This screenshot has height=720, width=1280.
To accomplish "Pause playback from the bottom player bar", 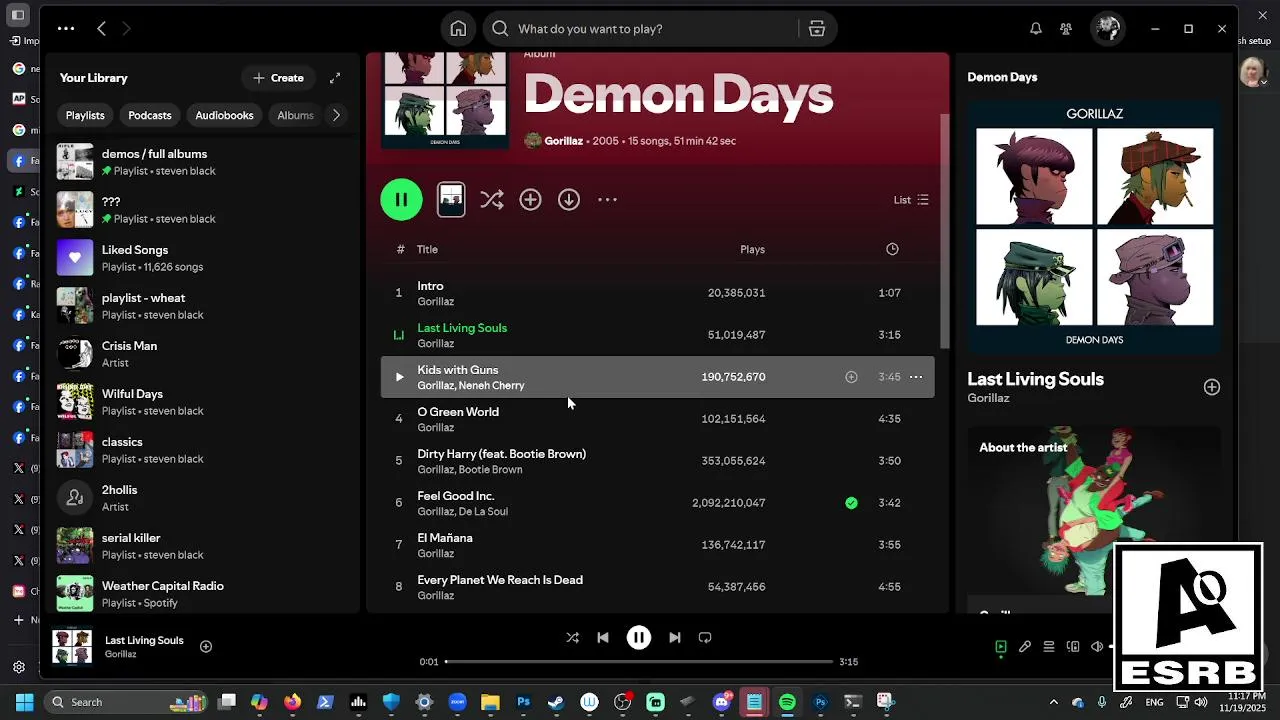I will tap(639, 638).
